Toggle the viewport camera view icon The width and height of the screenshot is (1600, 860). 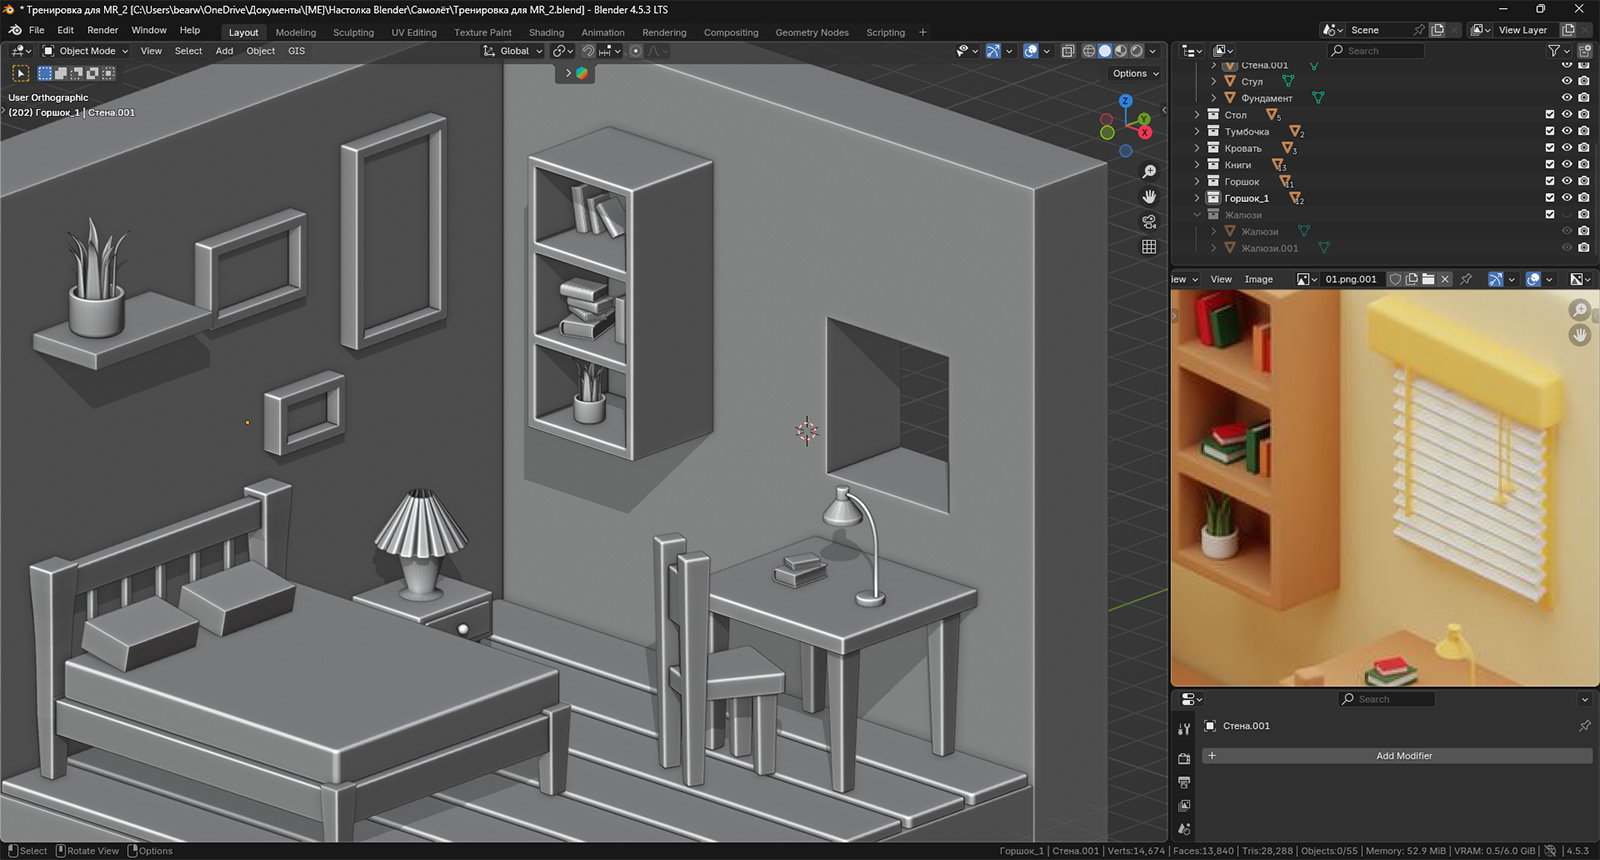coord(1149,222)
